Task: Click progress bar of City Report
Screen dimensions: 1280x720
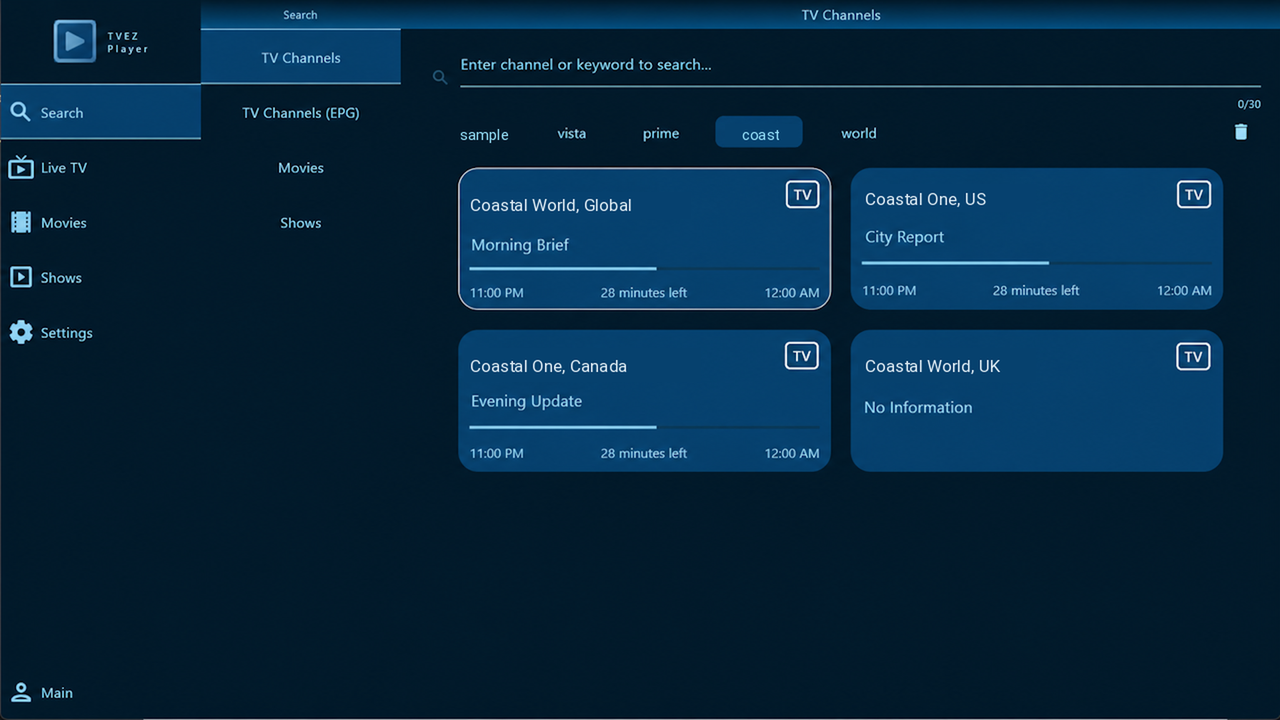Action: pyautogui.click(x=1036, y=262)
